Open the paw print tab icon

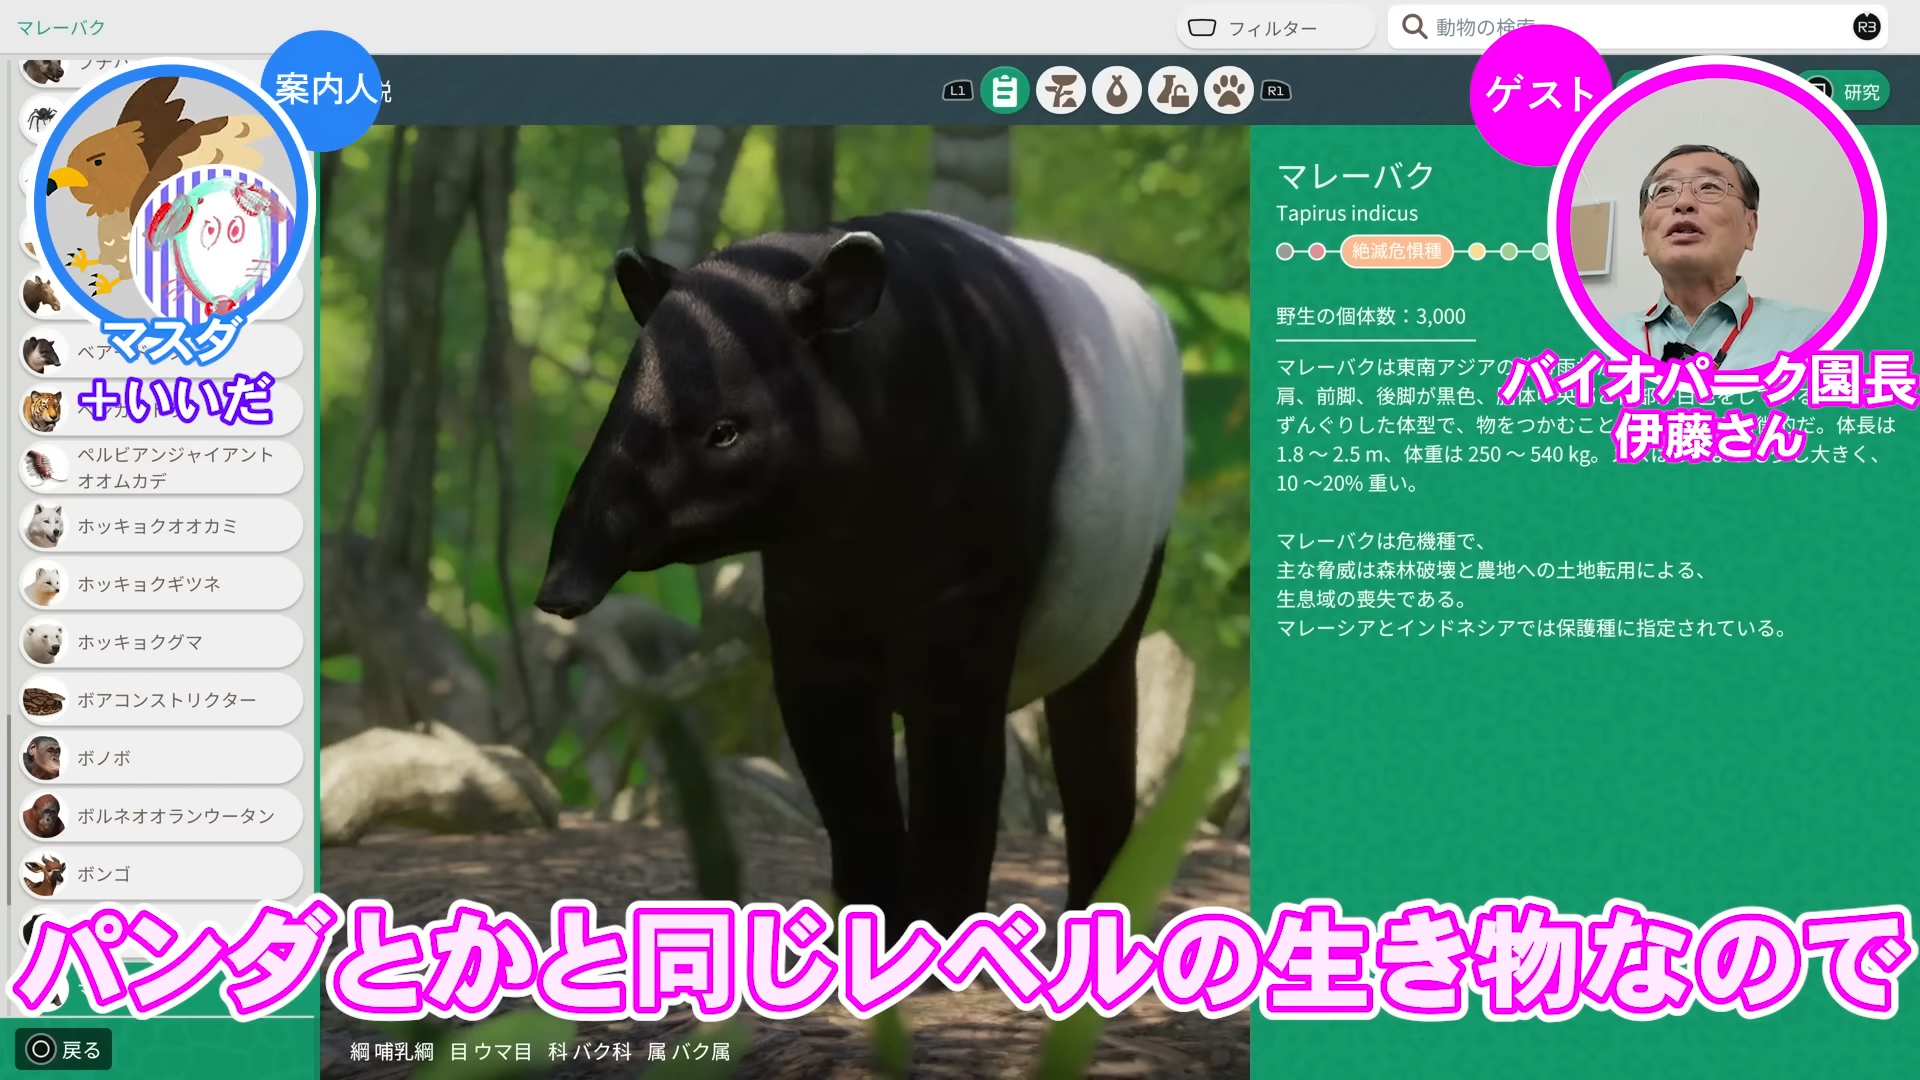1229,91
